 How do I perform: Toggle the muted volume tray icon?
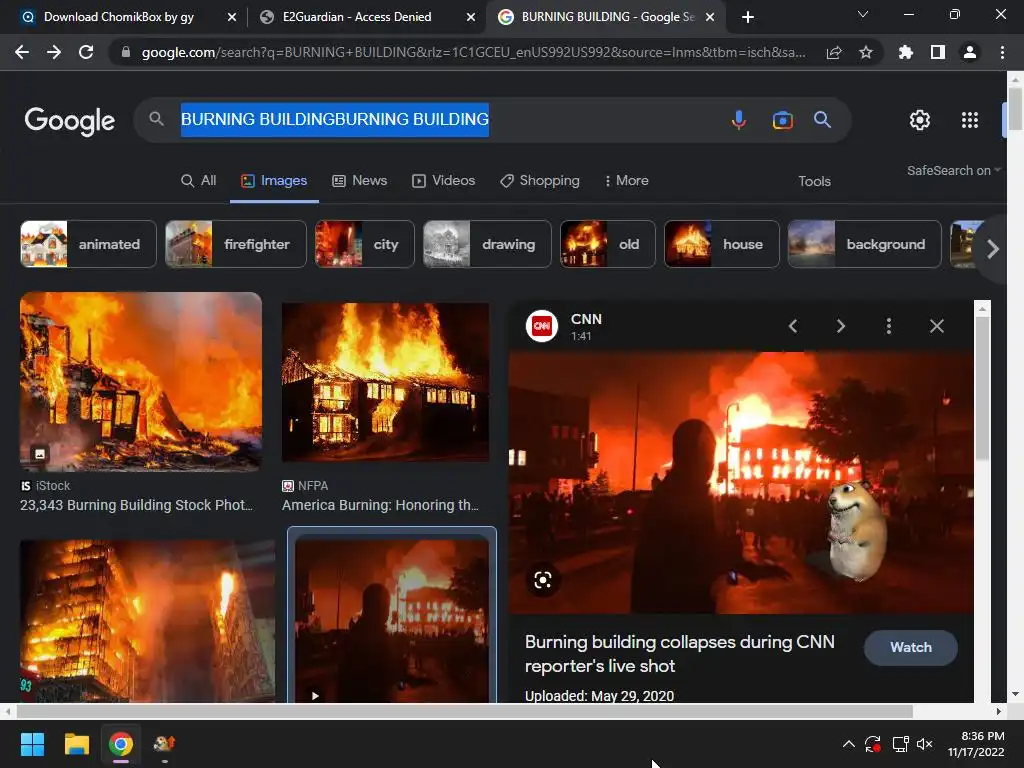point(925,744)
